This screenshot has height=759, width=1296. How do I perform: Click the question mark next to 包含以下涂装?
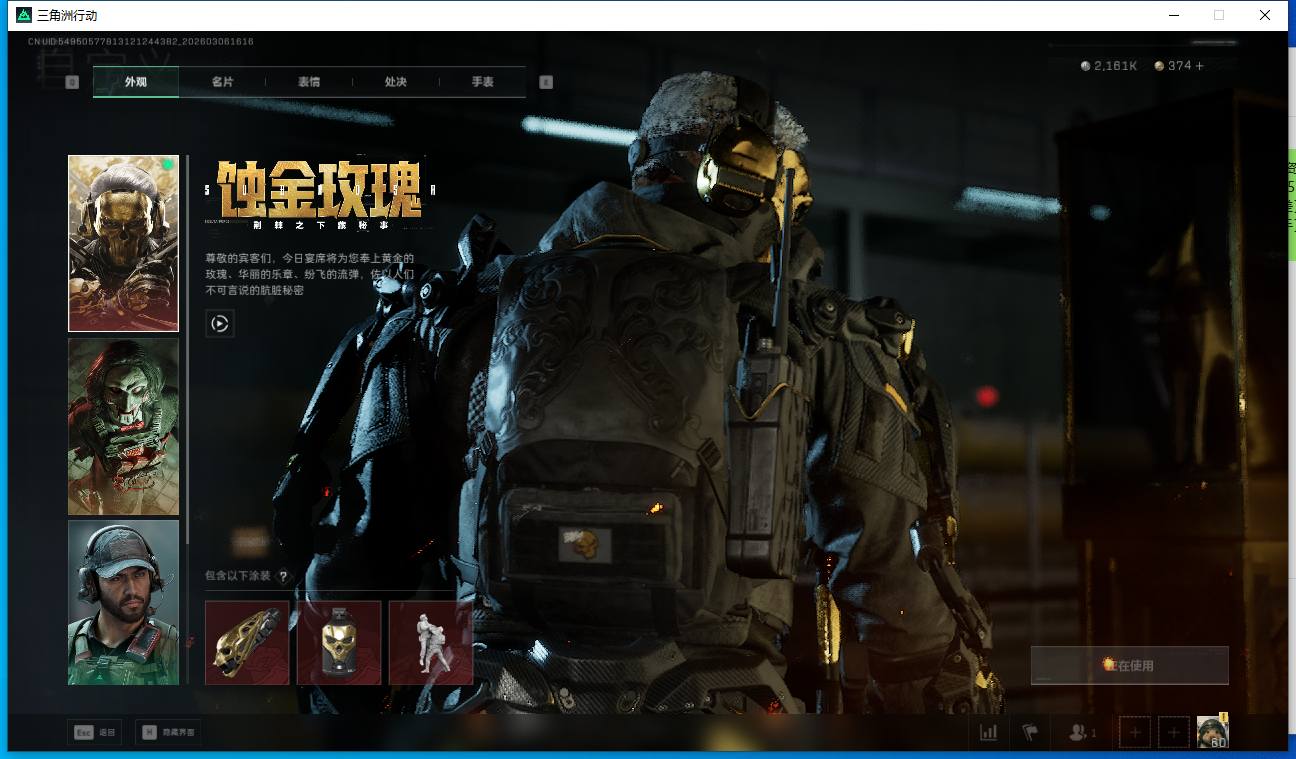click(283, 576)
